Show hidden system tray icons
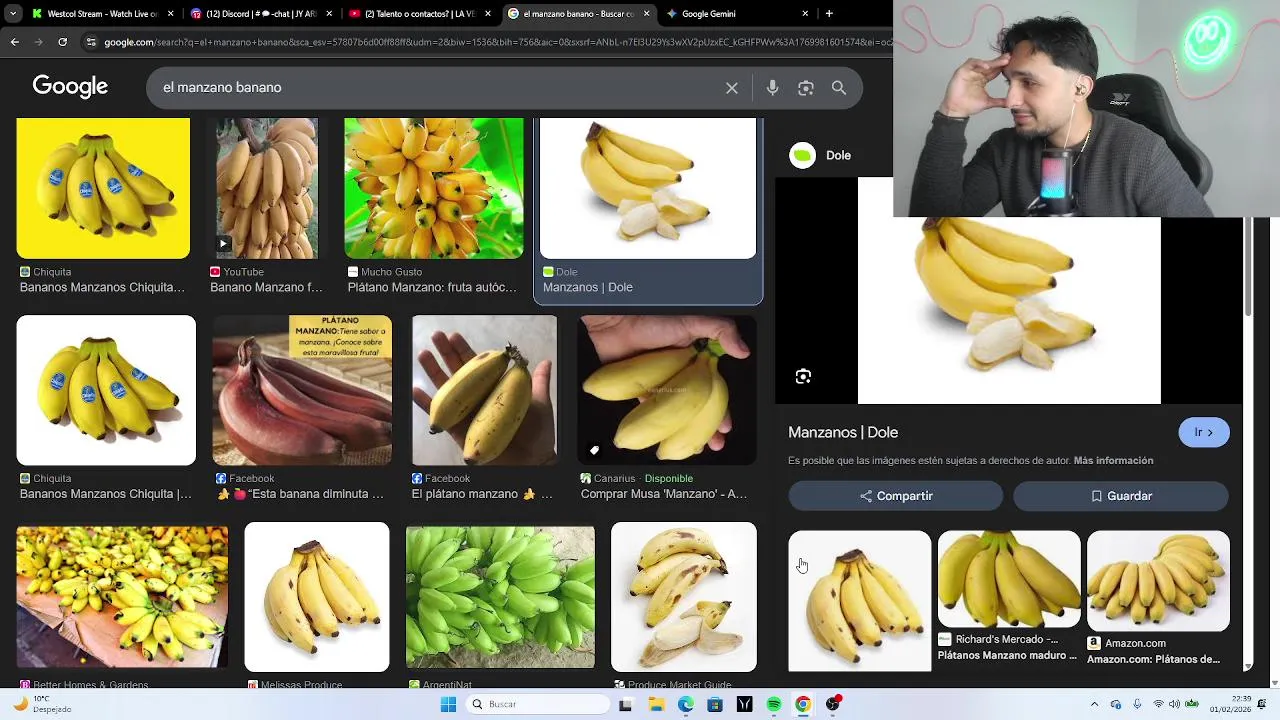The image size is (1280, 720). click(1094, 704)
